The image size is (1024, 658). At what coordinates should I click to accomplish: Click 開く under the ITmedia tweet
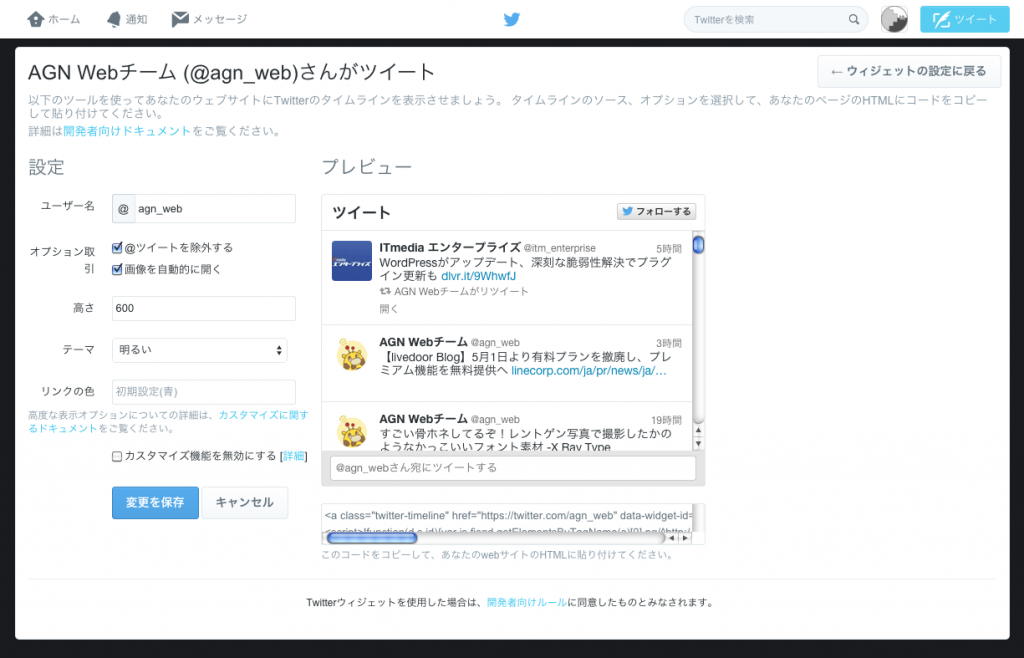coord(389,309)
